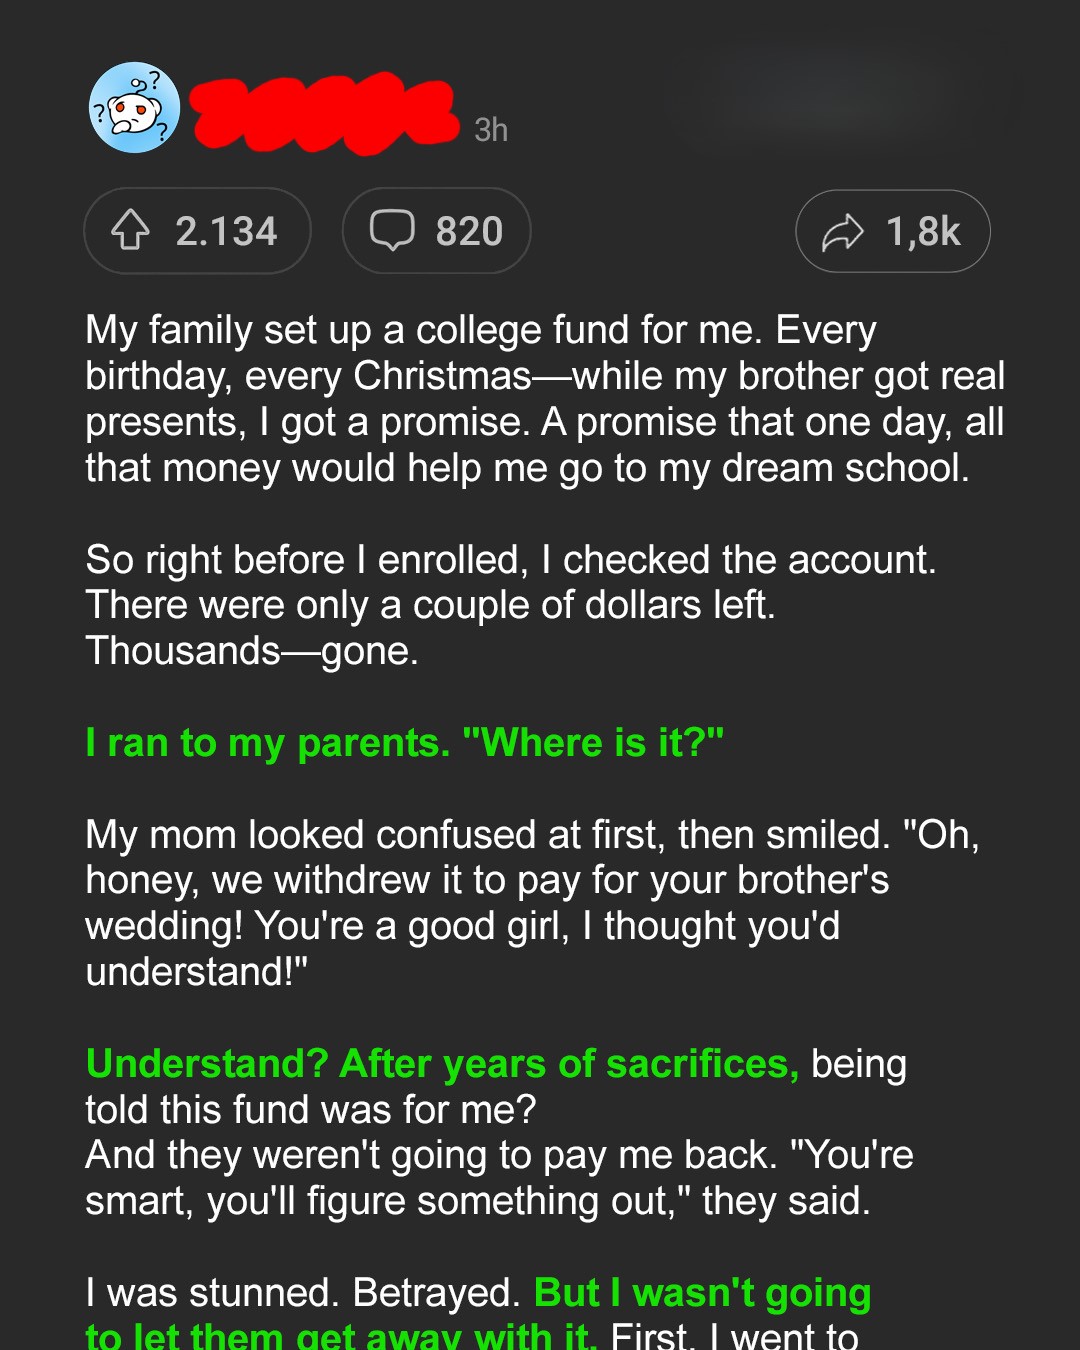Click the line "And they weren't going to pay"

[498, 1155]
